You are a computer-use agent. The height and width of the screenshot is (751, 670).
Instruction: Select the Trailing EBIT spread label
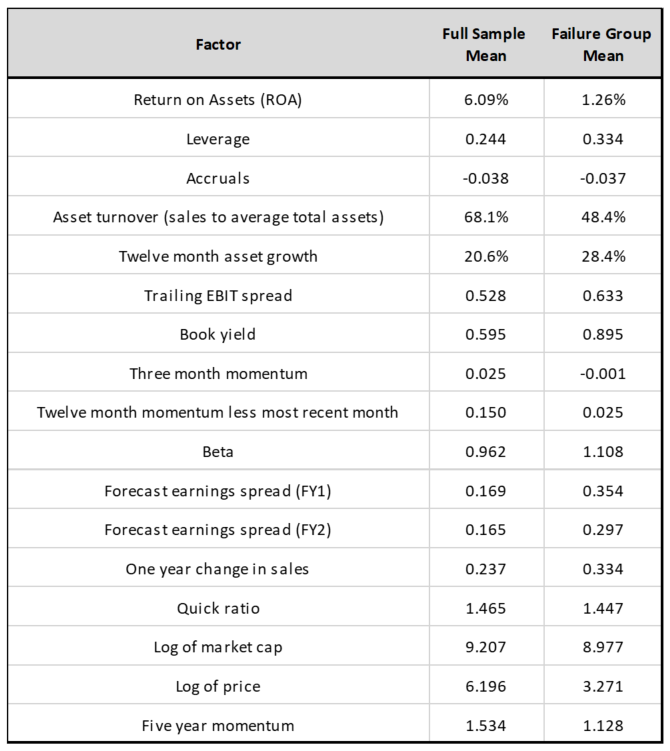point(218,295)
